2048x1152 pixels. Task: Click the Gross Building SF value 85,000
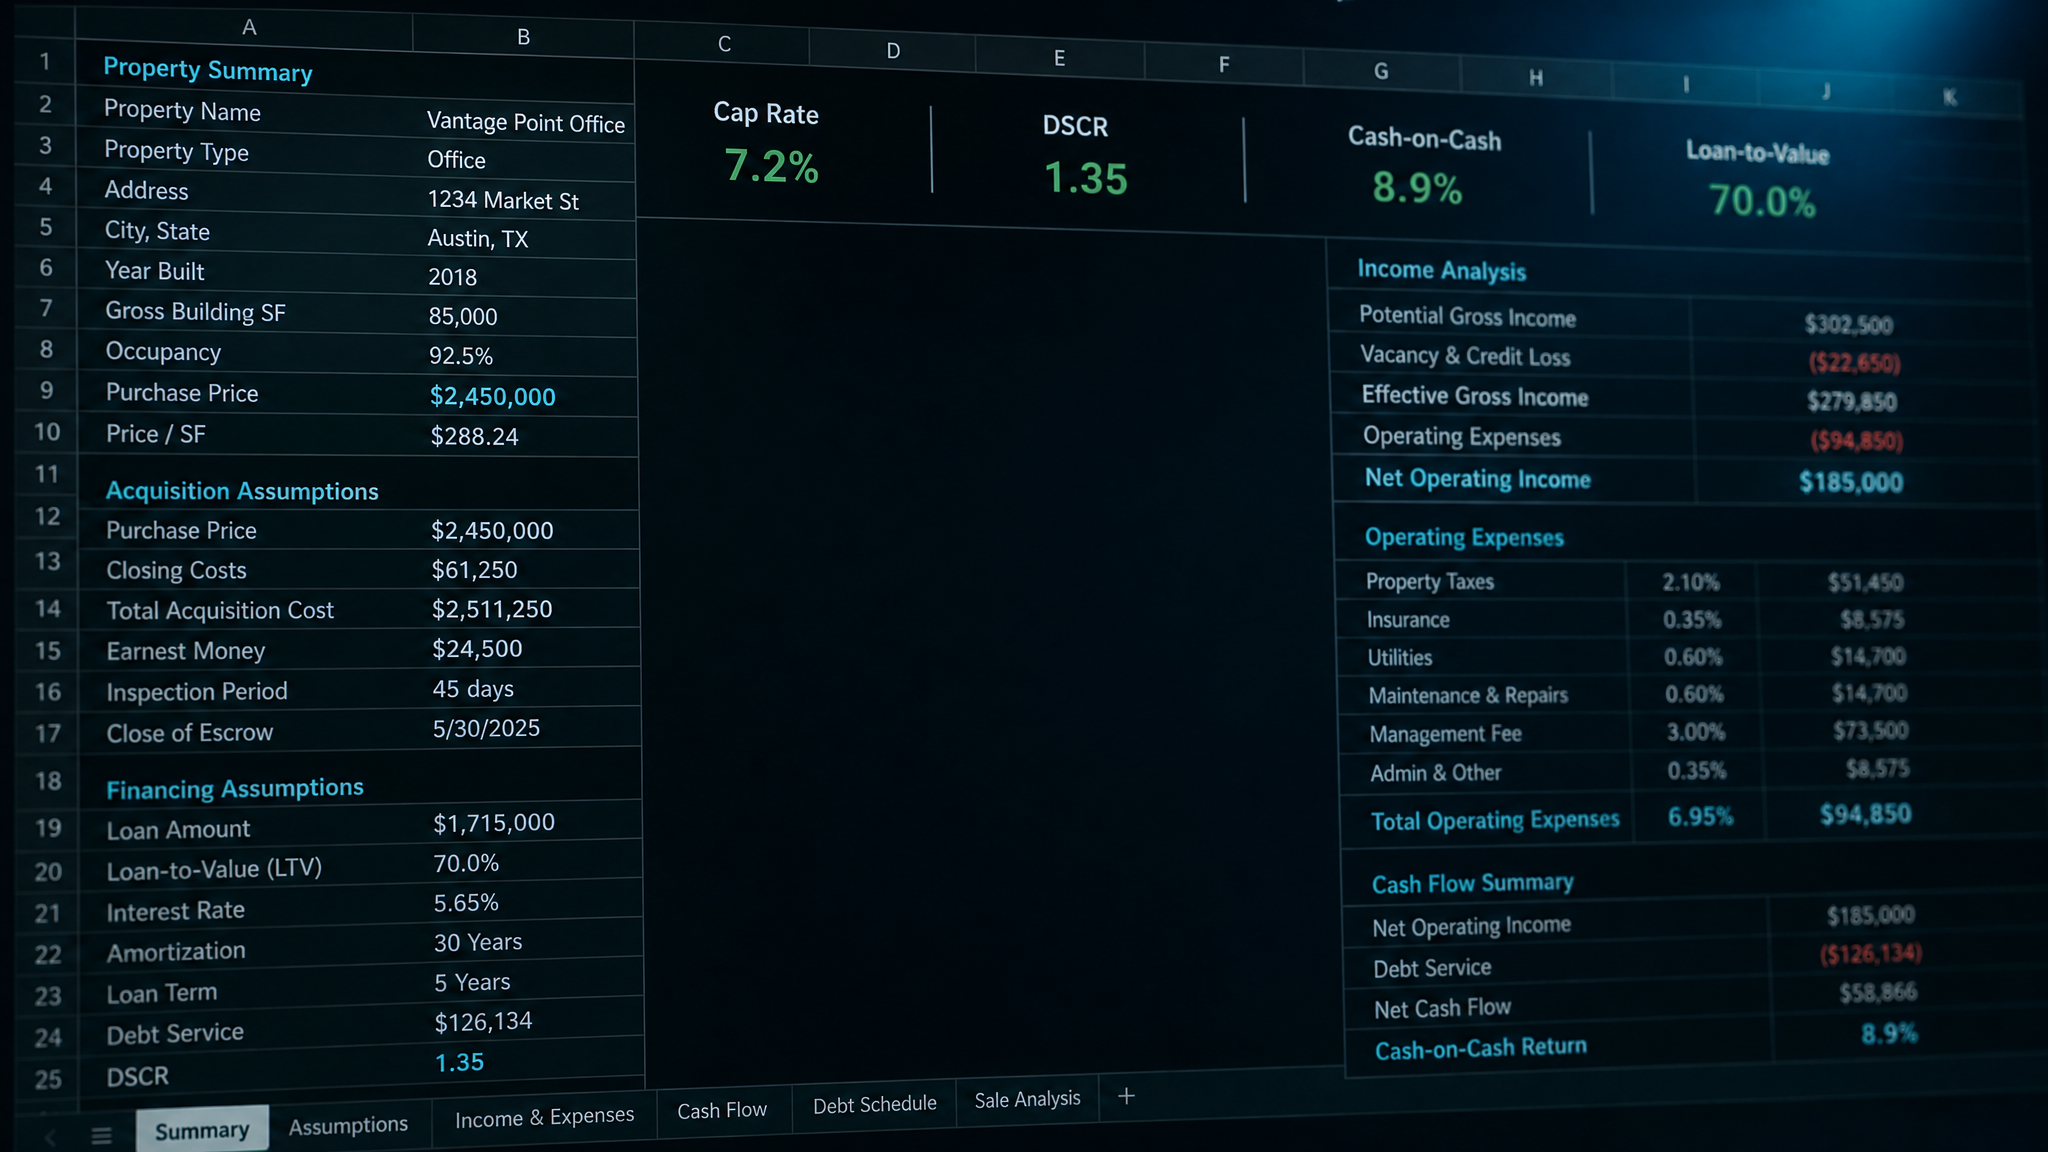pos(463,317)
